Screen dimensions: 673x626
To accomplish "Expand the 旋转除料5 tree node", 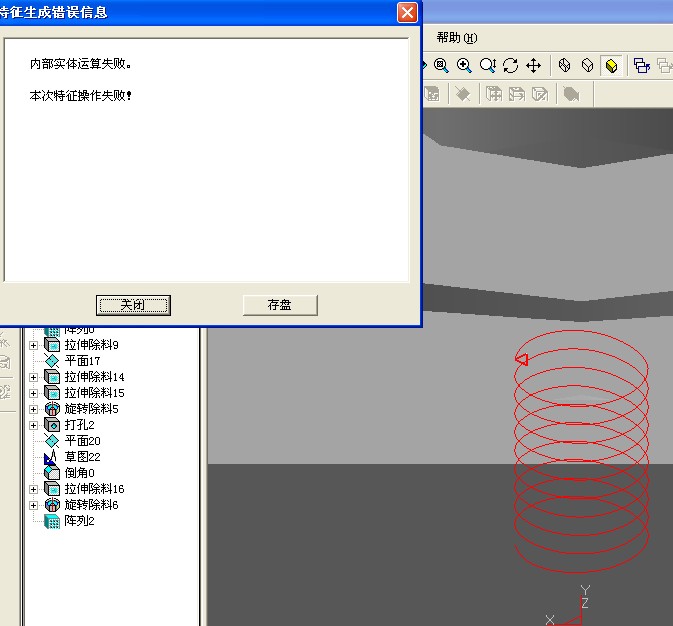I will (33, 409).
